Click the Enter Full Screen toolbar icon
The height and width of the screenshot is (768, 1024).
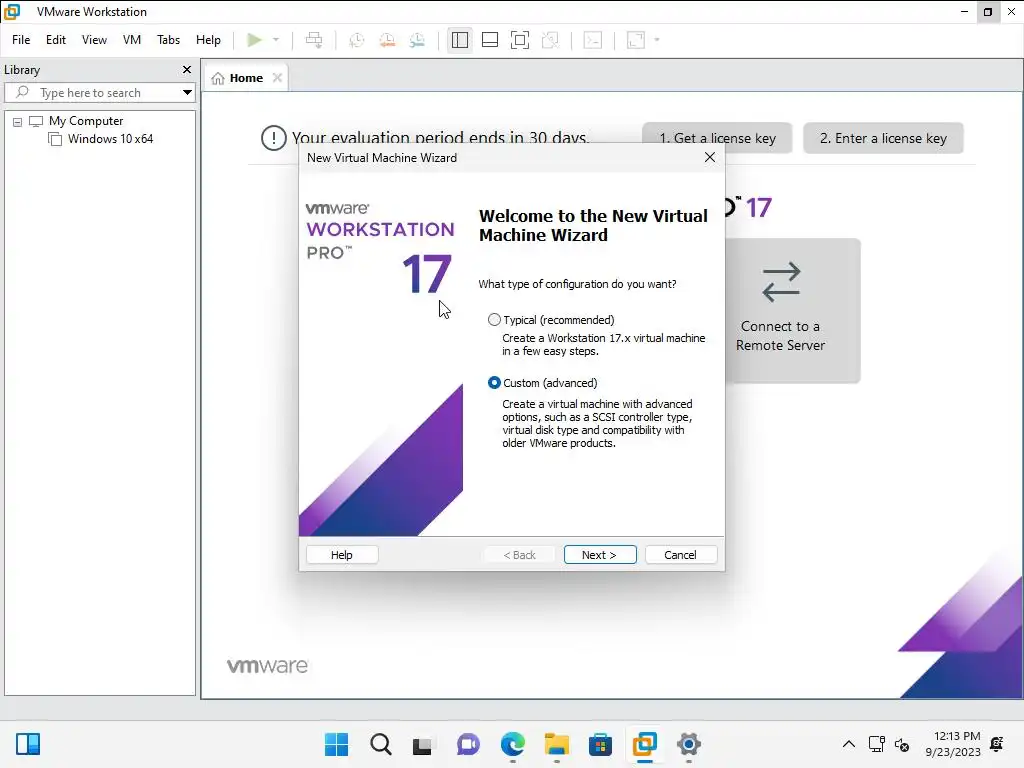point(520,40)
